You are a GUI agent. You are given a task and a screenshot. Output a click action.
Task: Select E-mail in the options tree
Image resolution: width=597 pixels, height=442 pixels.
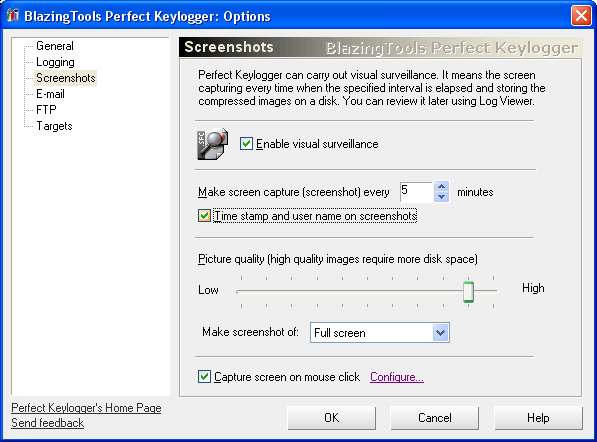(x=50, y=94)
